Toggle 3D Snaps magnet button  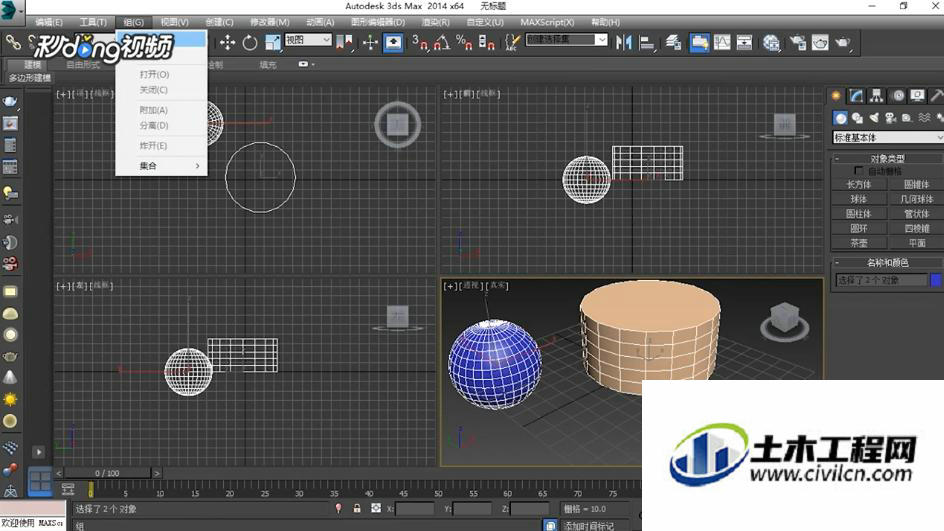(420, 42)
